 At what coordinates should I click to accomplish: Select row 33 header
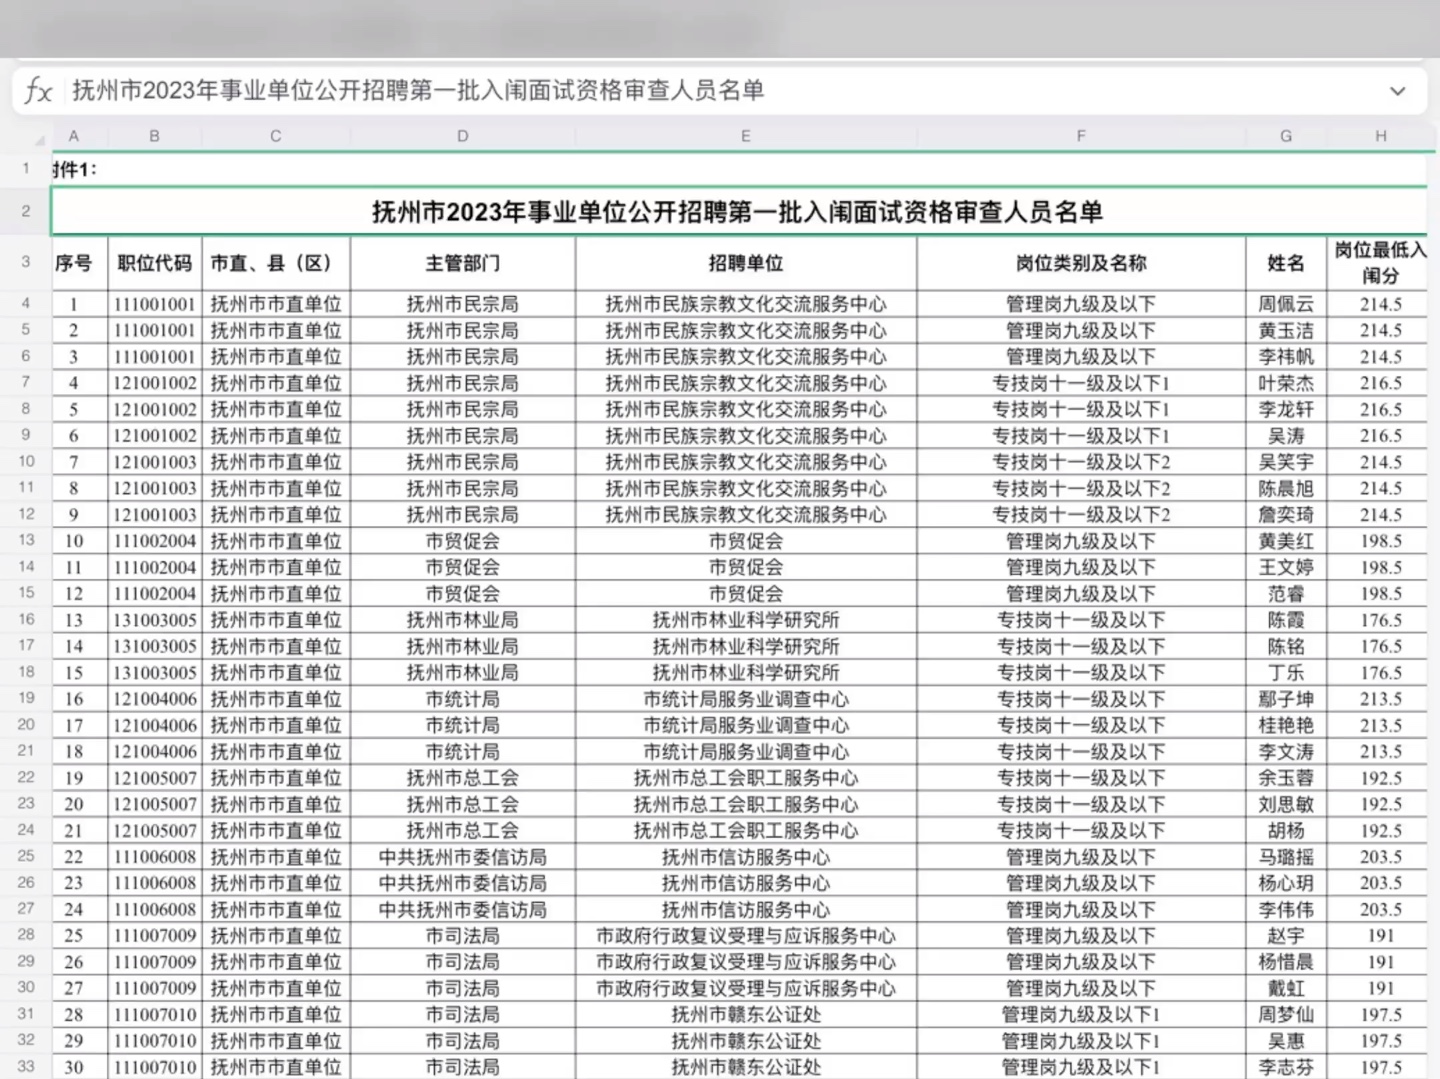click(x=26, y=1066)
